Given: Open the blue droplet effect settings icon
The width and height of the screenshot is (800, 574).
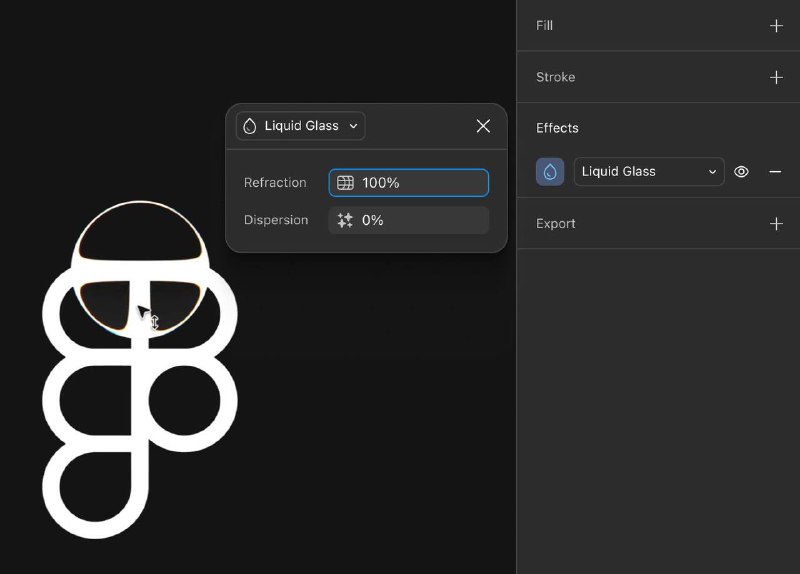Looking at the screenshot, I should pos(550,171).
